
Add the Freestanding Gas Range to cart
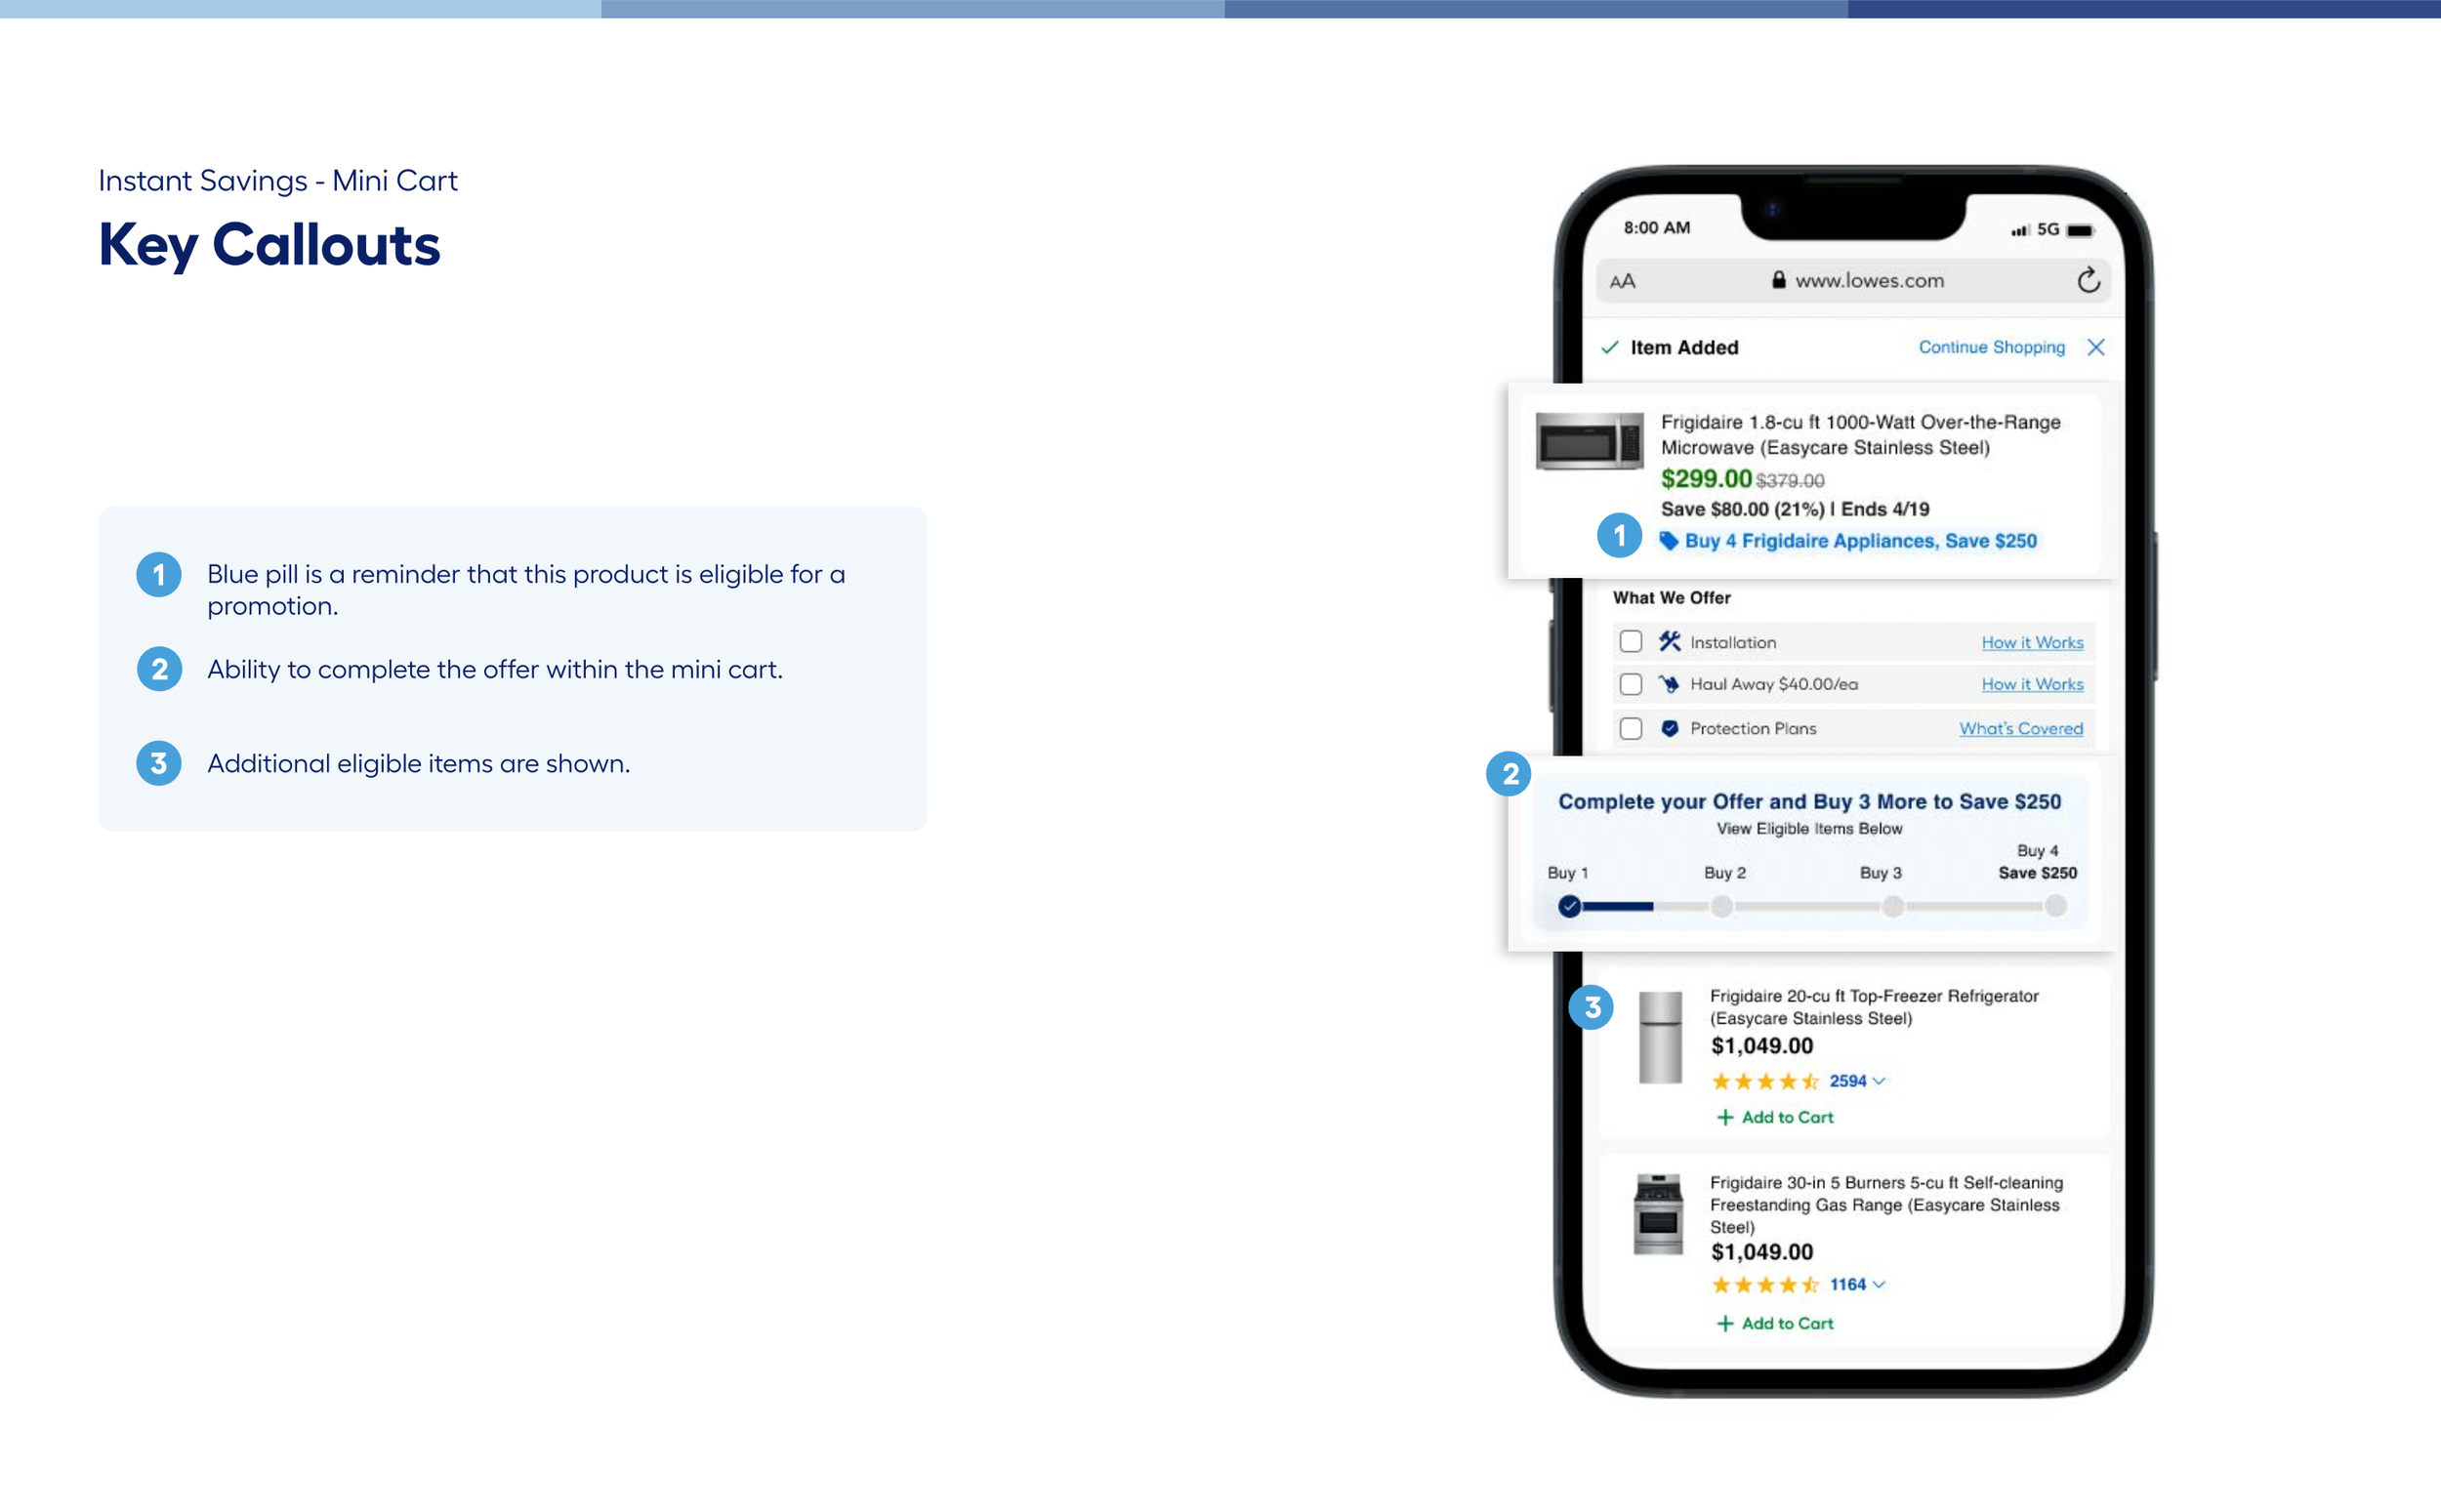point(1775,1323)
